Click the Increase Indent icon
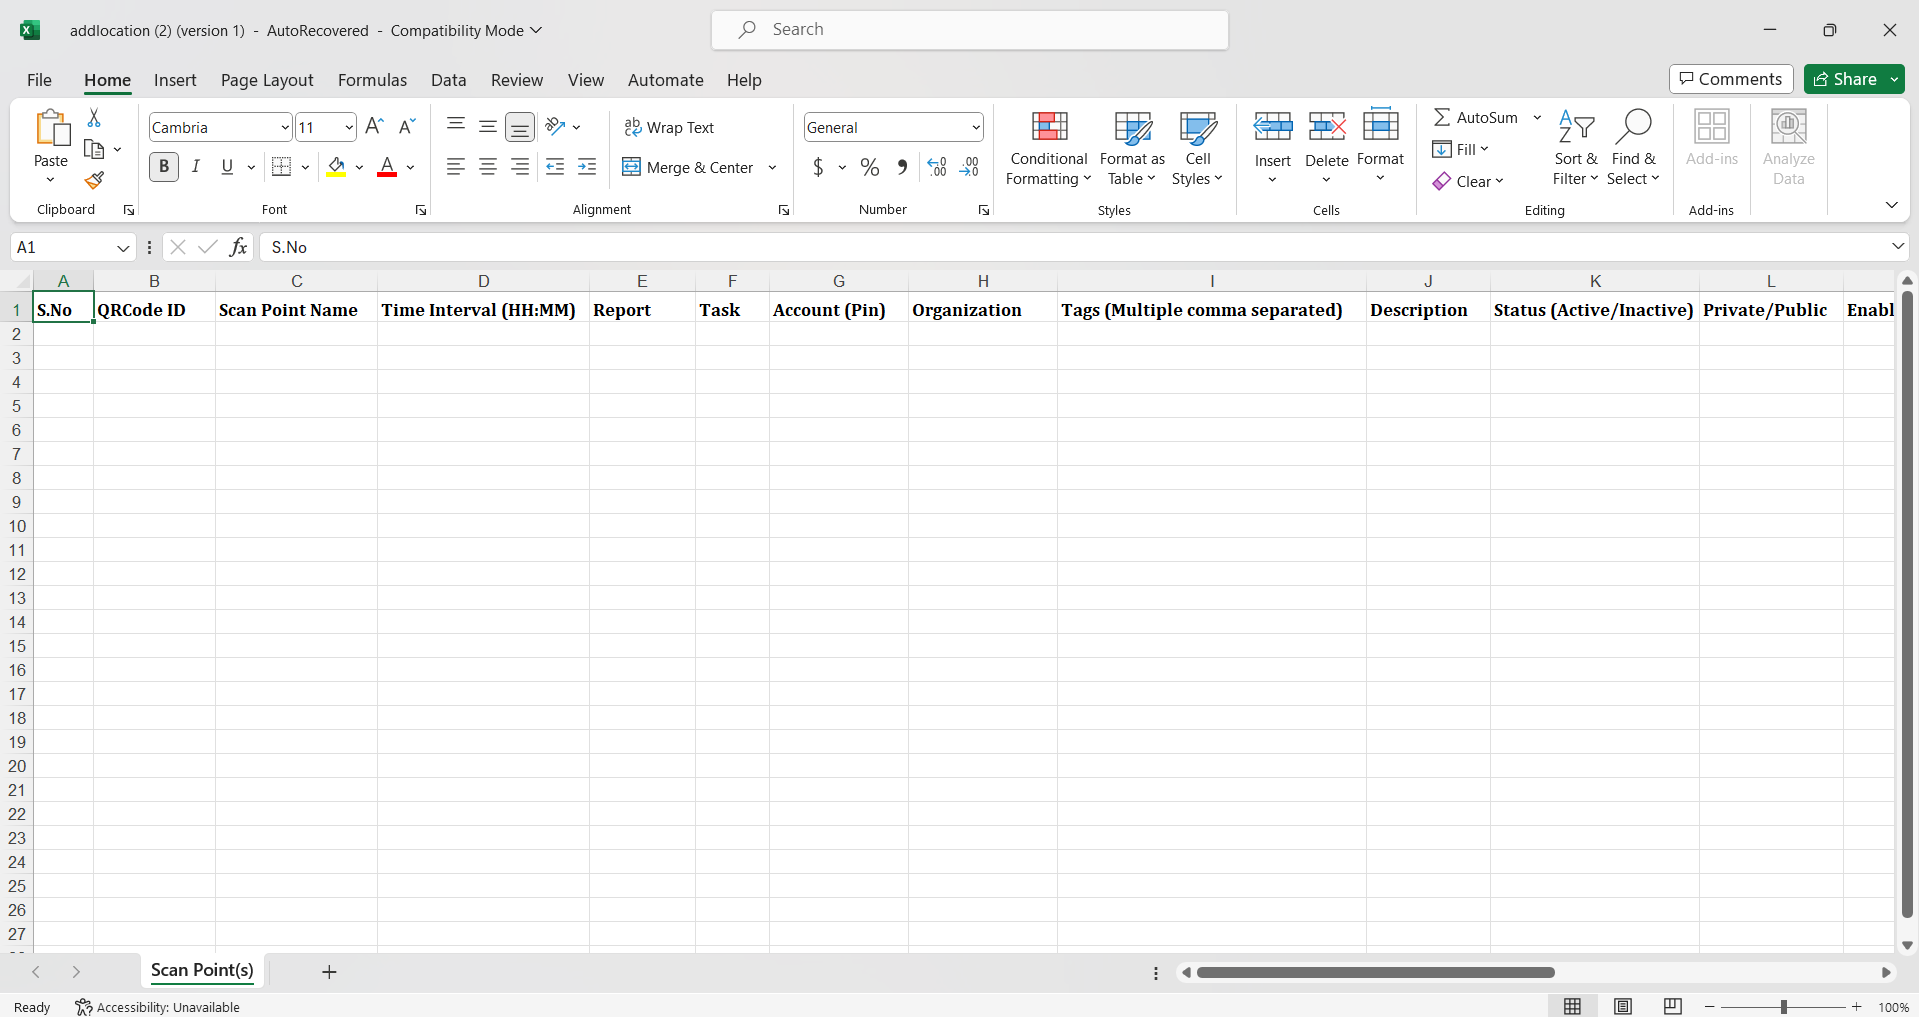The width and height of the screenshot is (1919, 1017). (x=588, y=167)
